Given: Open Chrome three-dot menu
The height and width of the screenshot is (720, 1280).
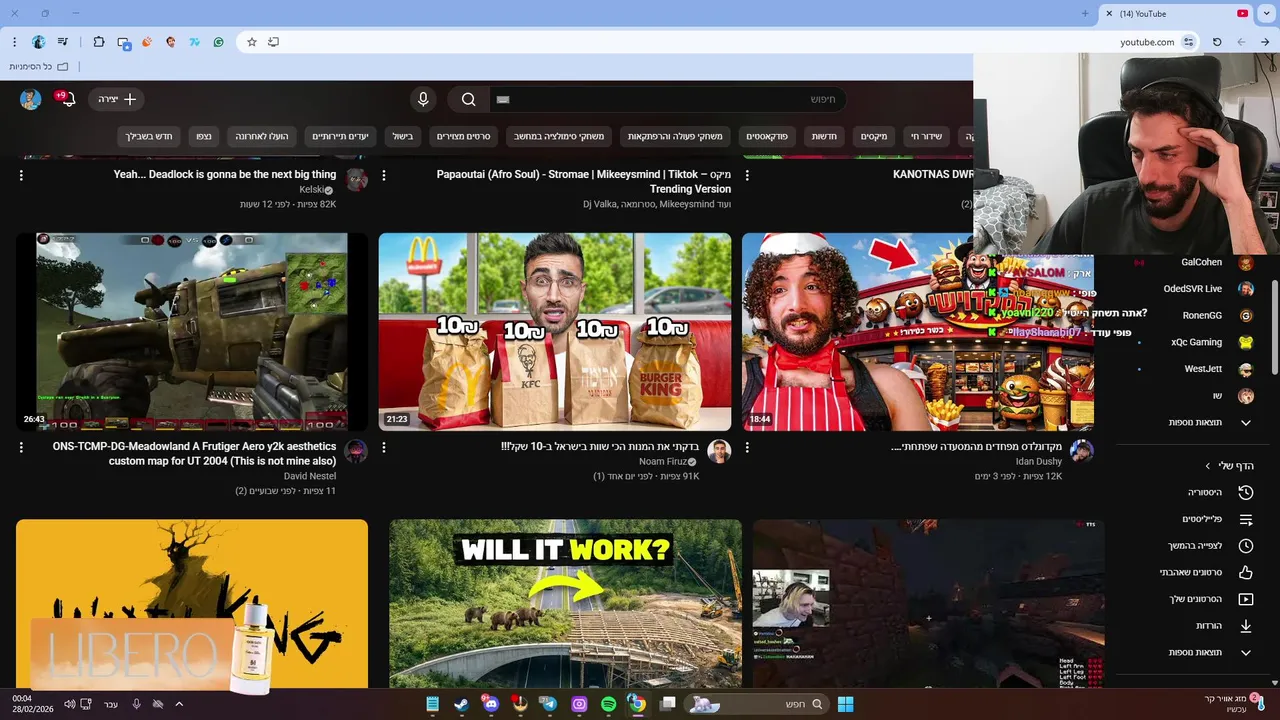Looking at the screenshot, I should coord(14,42).
